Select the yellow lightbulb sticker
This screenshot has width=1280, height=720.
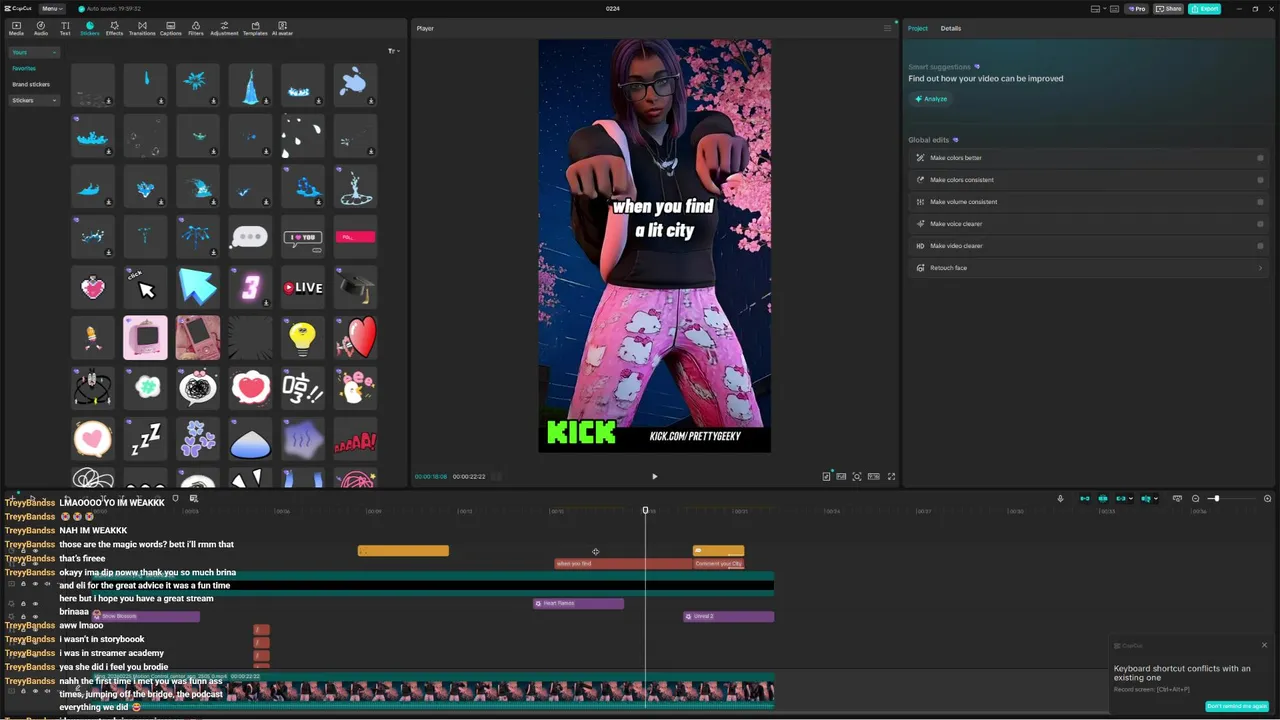(x=302, y=338)
